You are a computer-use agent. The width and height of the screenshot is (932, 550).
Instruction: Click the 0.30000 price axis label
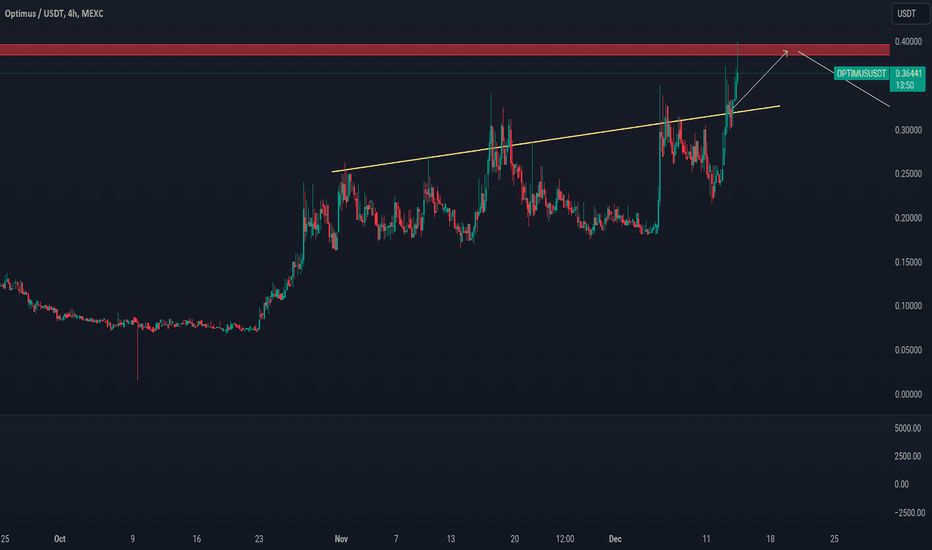click(x=908, y=130)
